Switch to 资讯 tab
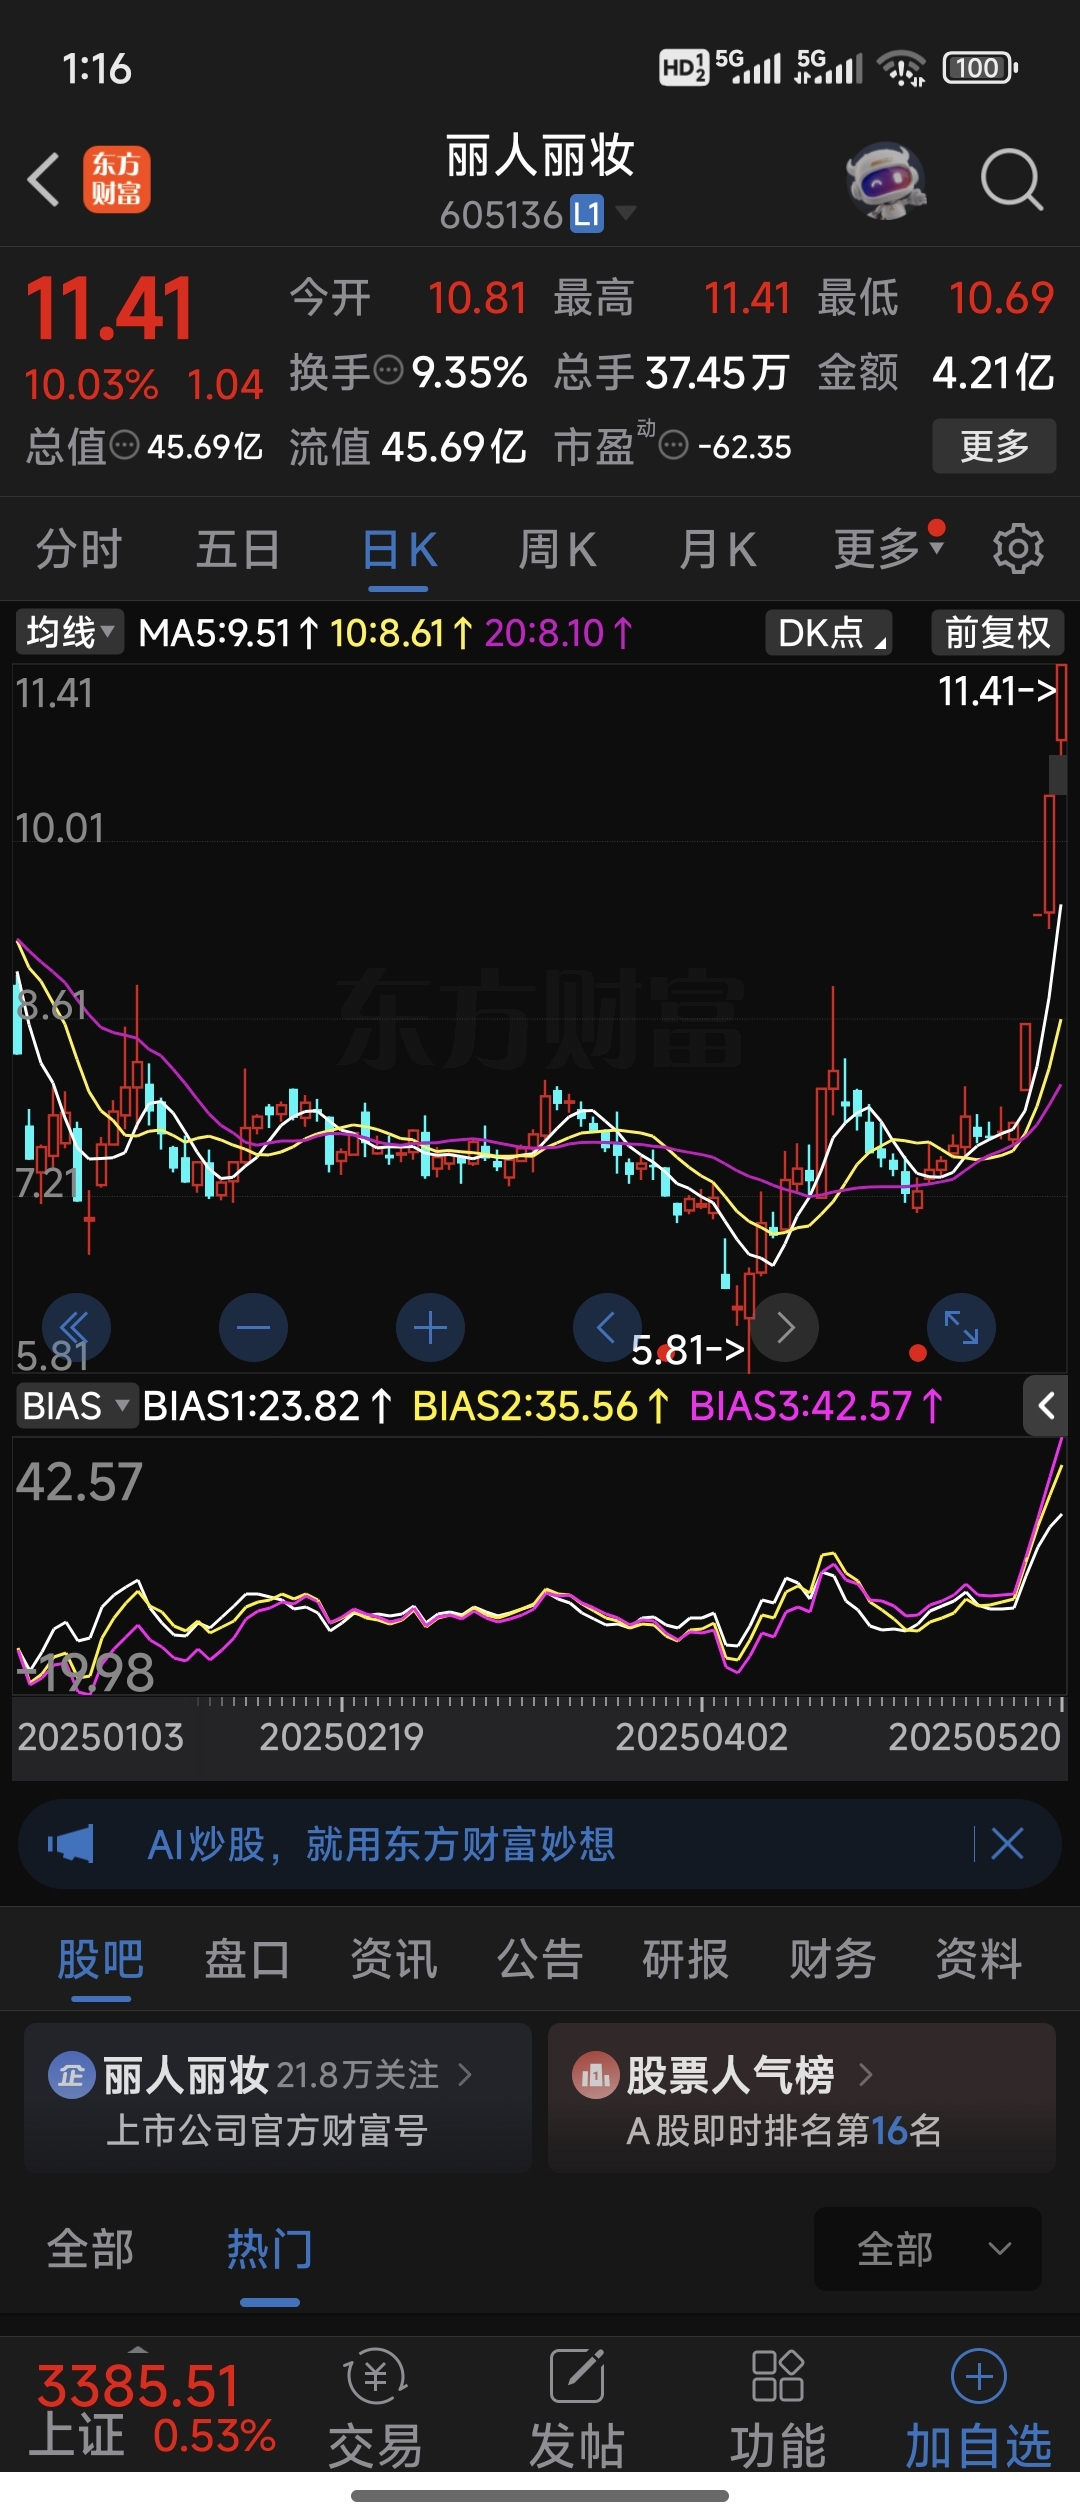The image size is (1080, 2520). click(x=394, y=1959)
